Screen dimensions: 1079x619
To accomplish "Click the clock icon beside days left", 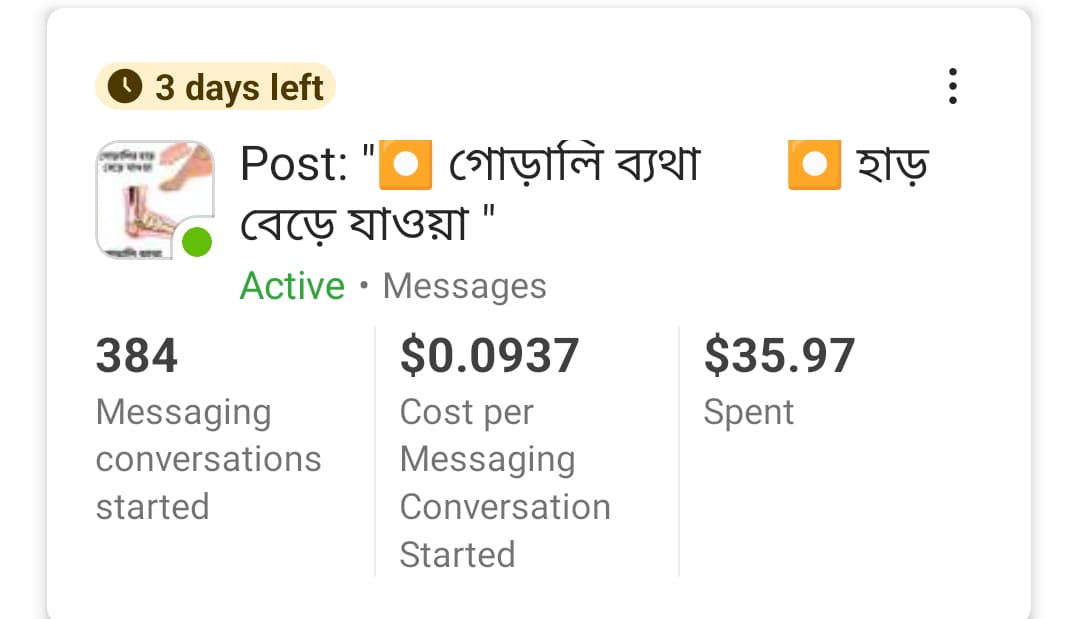I will point(125,87).
